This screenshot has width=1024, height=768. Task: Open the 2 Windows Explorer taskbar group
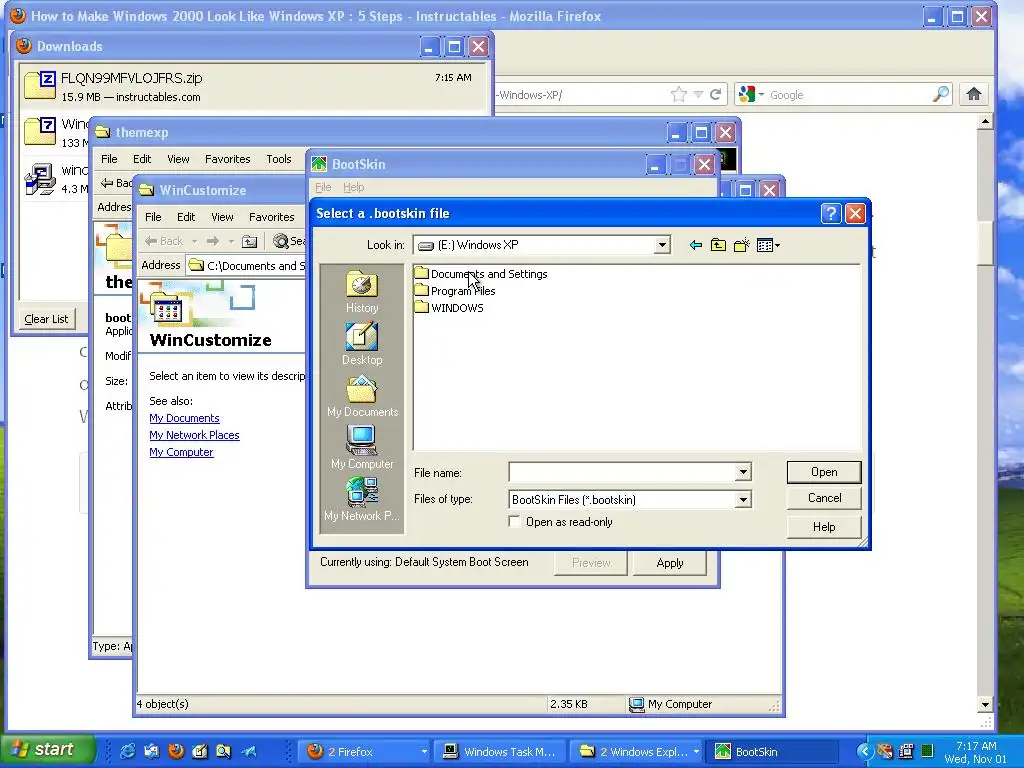pyautogui.click(x=638, y=752)
